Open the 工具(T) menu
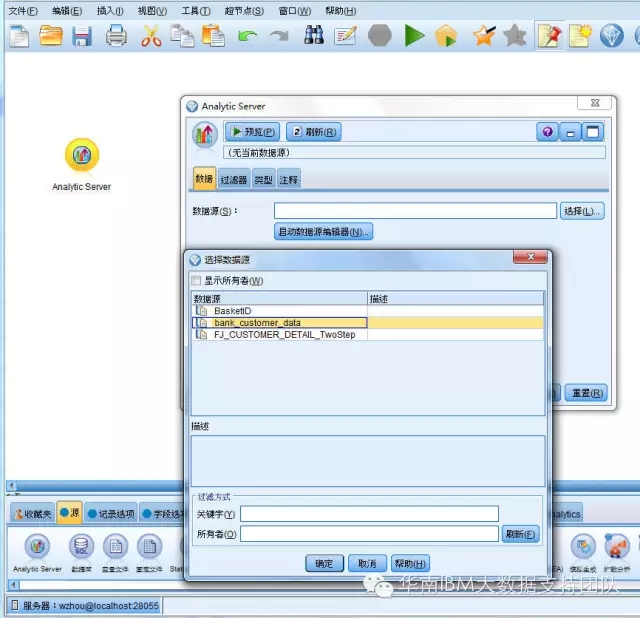The height and width of the screenshot is (618, 640). coord(196,11)
